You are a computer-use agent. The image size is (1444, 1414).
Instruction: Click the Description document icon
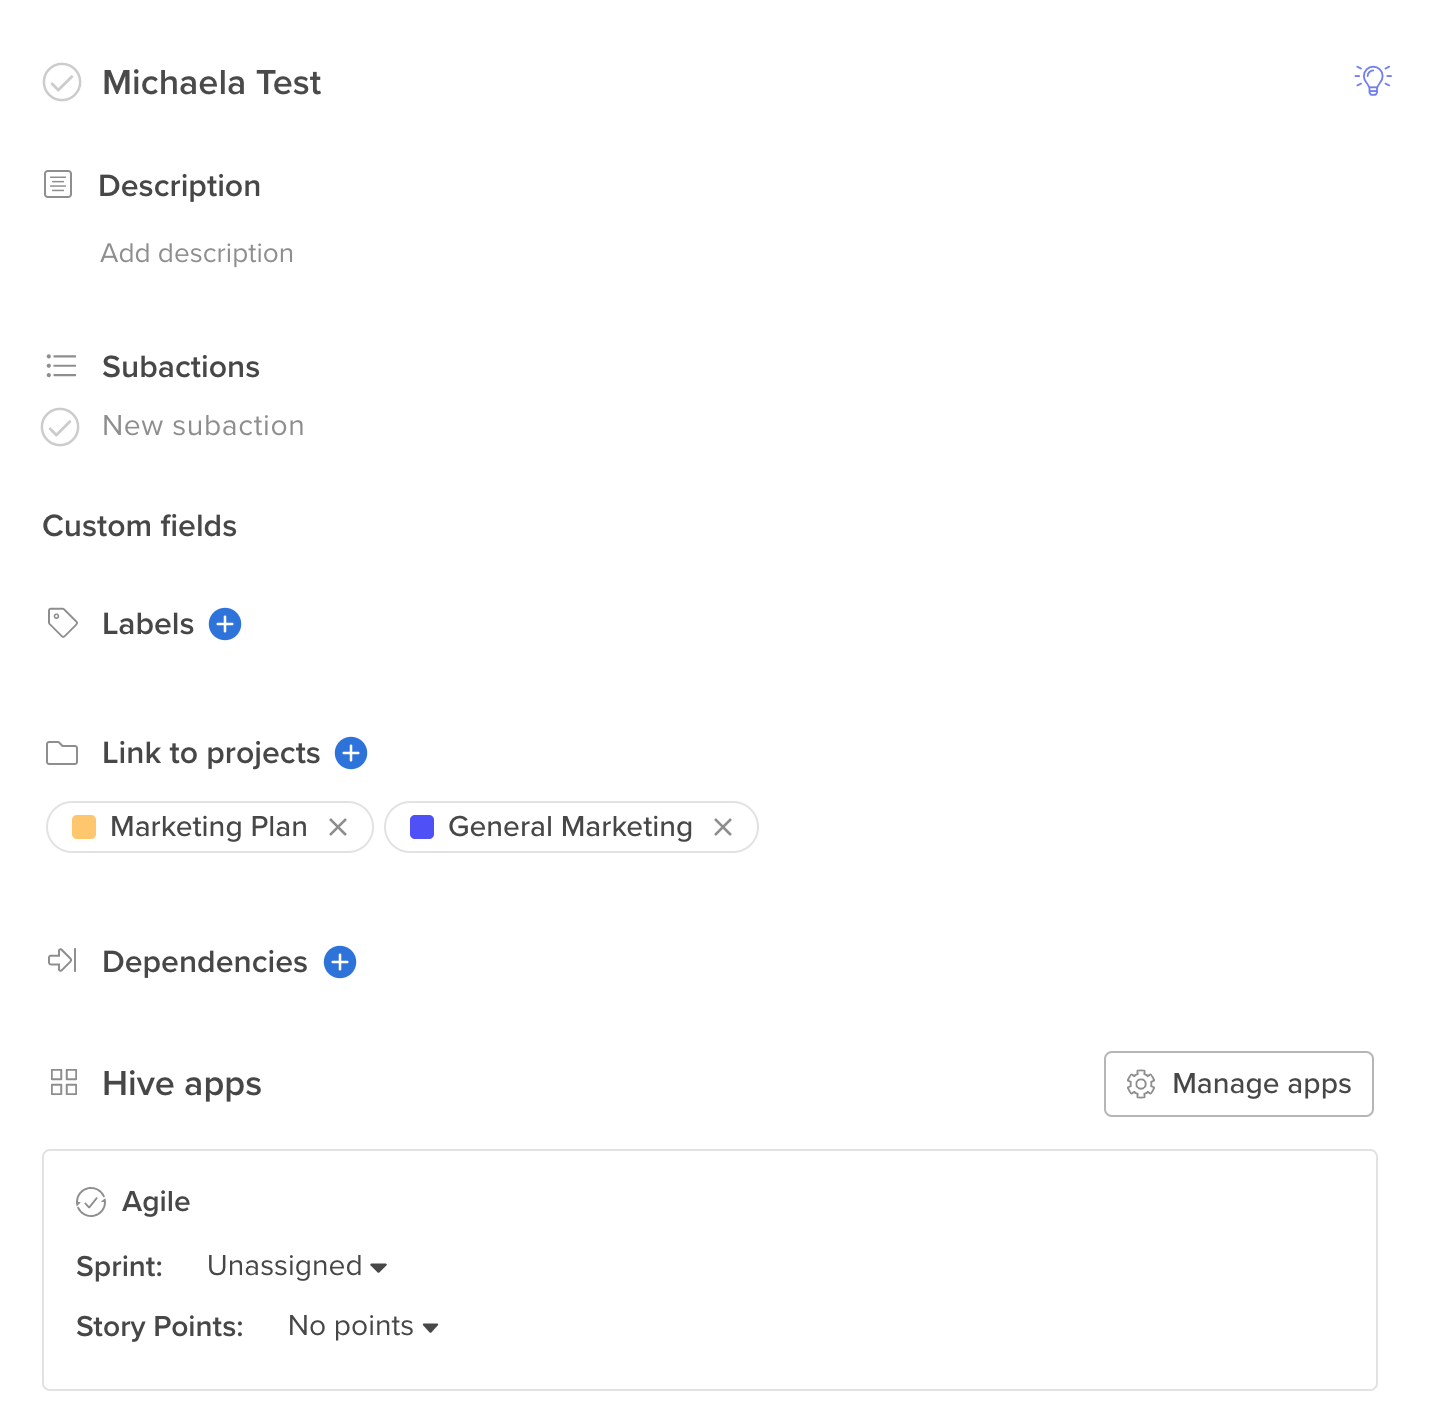pos(58,184)
